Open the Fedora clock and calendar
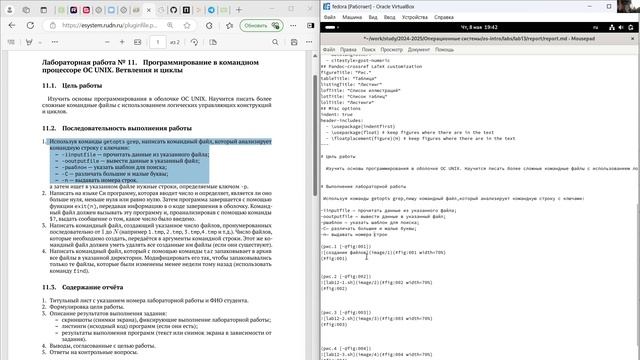The image size is (640, 360). pos(479,27)
